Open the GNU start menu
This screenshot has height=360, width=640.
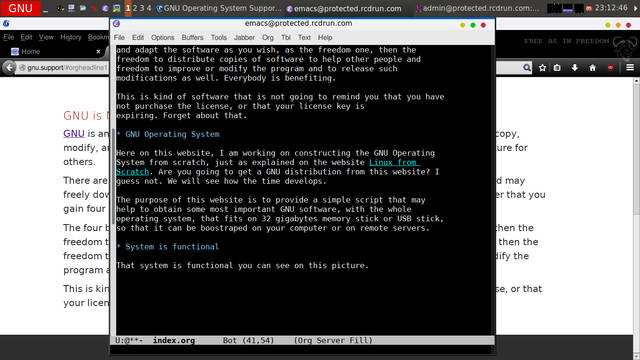click(20, 8)
